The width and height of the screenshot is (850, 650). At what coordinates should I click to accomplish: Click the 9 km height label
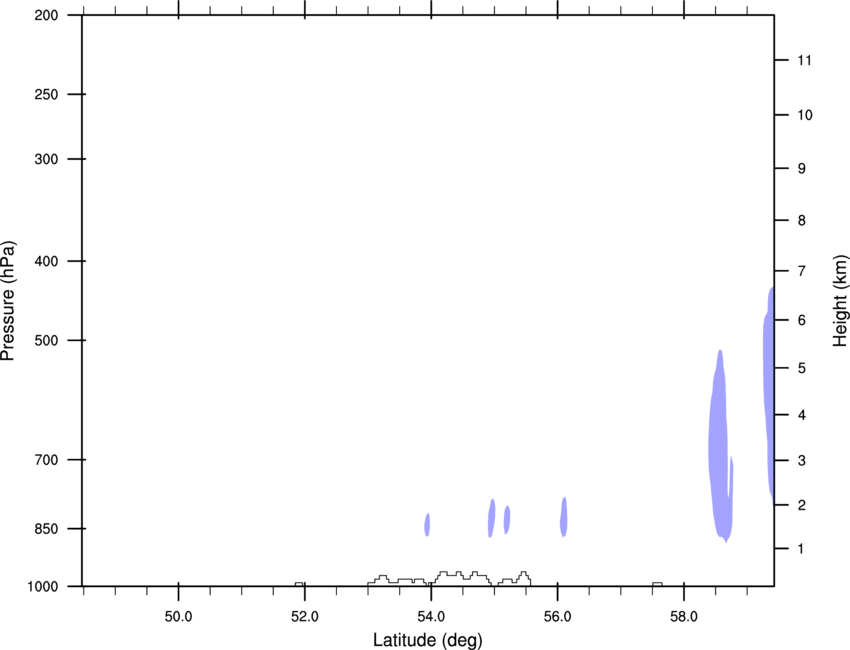(x=802, y=169)
